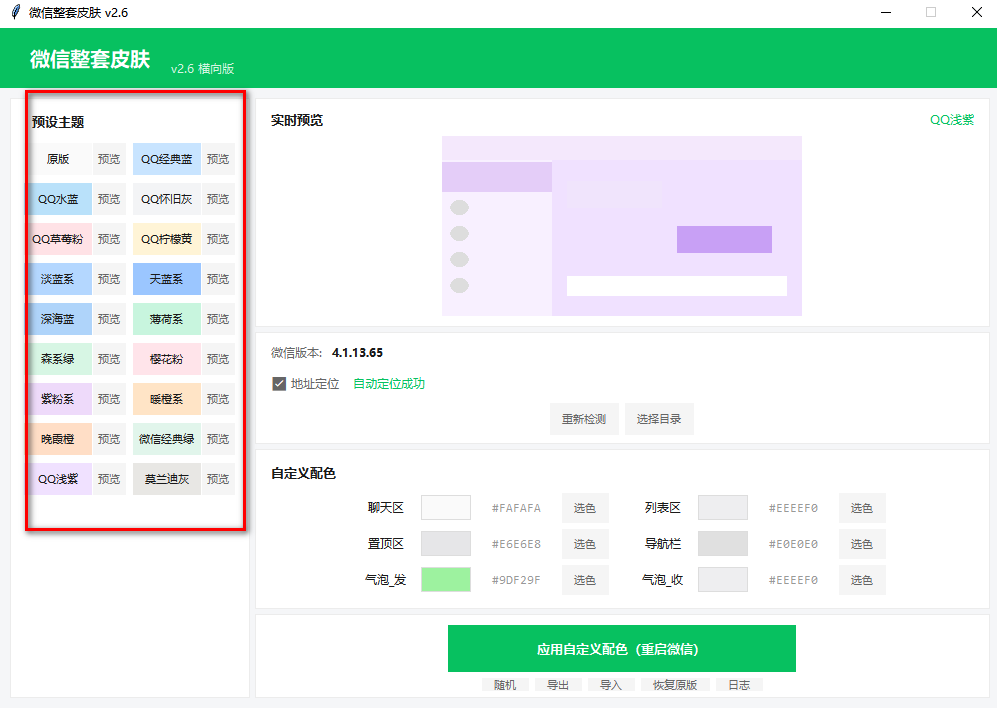
Task: Apply the QQ经典蓝 theme
Action: [167, 159]
